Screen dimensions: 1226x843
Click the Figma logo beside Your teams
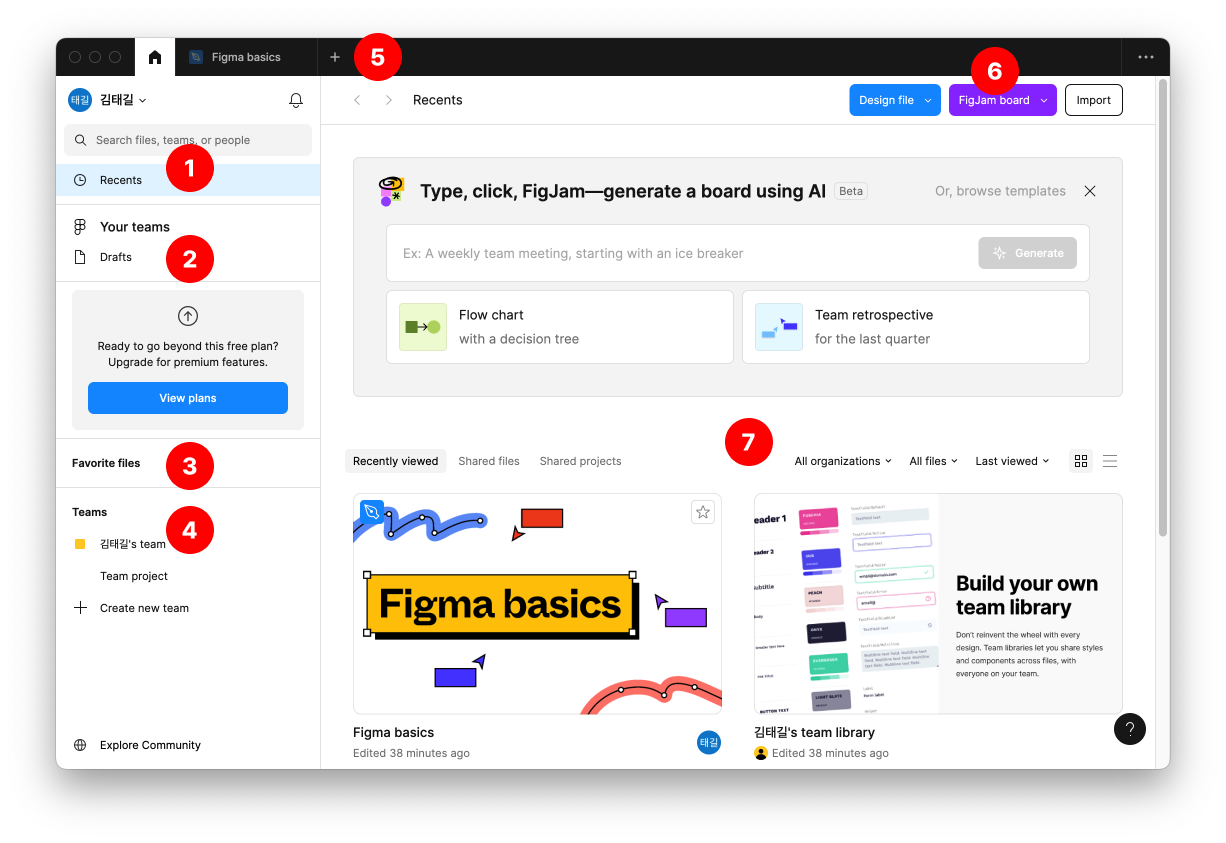(80, 227)
